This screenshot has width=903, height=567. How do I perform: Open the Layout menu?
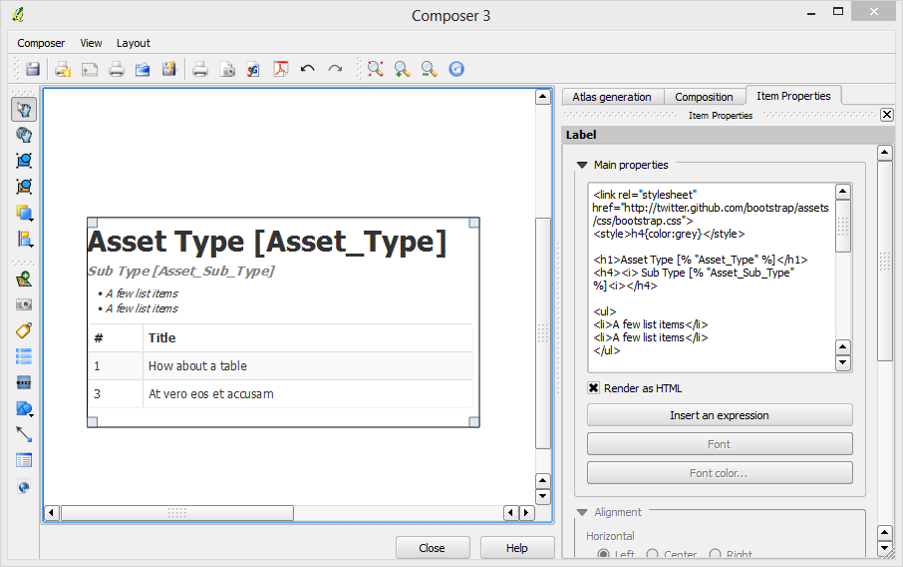coord(133,43)
